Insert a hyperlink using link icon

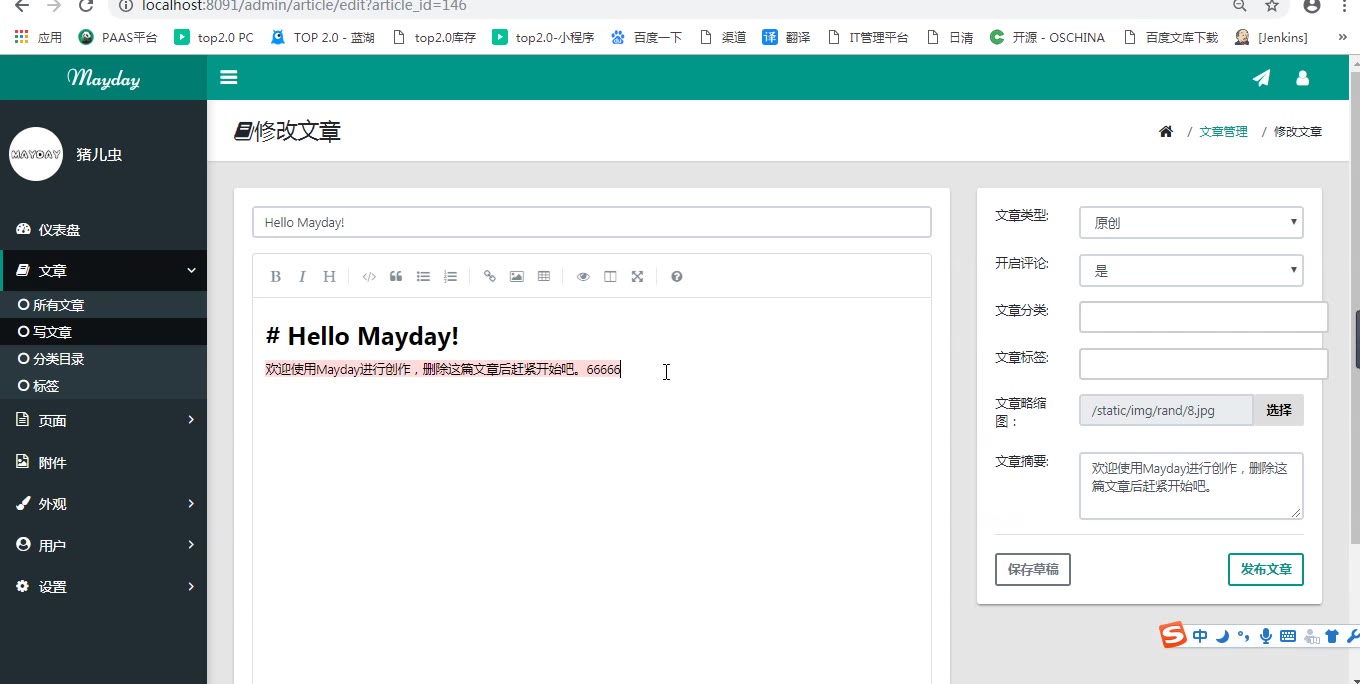coord(489,277)
